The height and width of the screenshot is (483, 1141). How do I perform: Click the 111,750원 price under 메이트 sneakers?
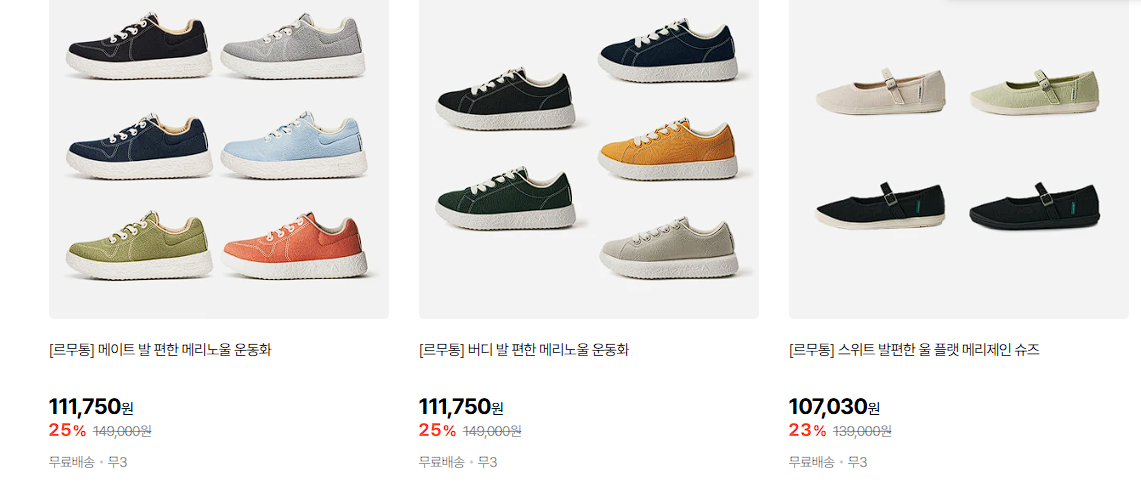pyautogui.click(x=91, y=407)
